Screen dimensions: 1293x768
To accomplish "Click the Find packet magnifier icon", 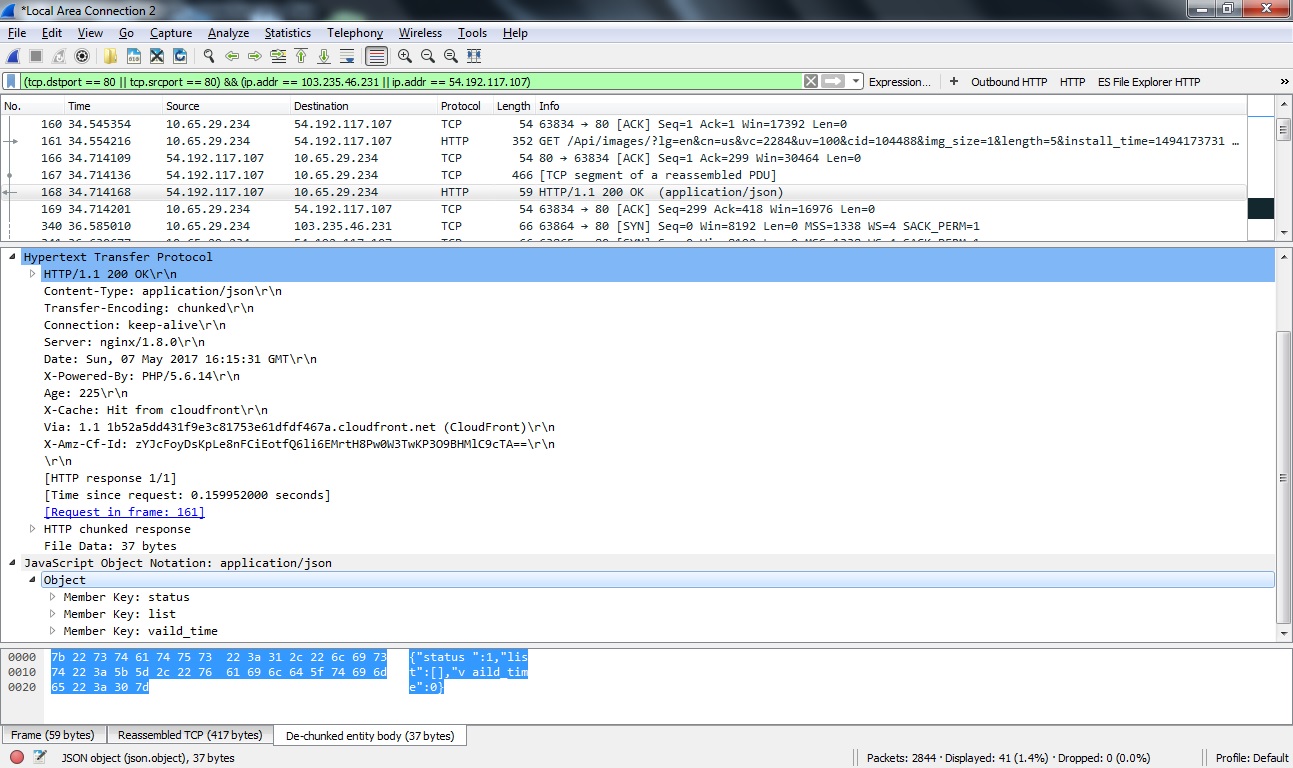I will (209, 56).
